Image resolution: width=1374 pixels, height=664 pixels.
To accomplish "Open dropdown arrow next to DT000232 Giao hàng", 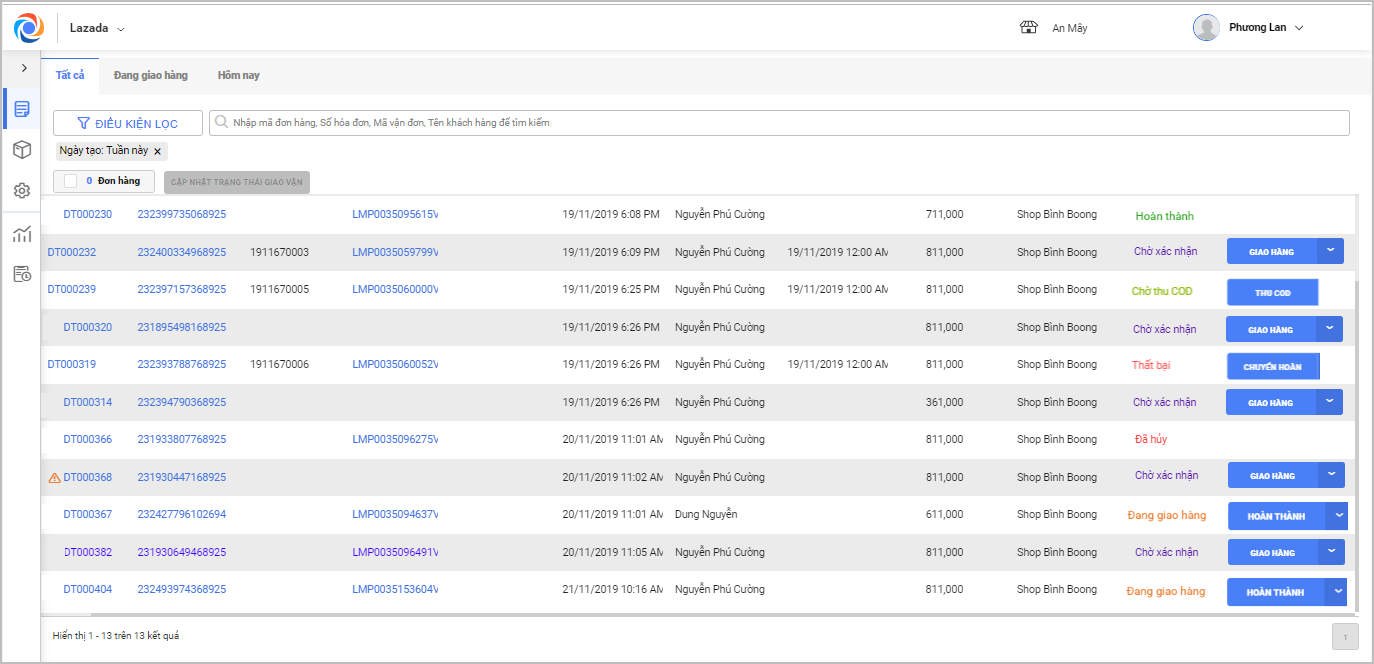I will [x=1330, y=251].
